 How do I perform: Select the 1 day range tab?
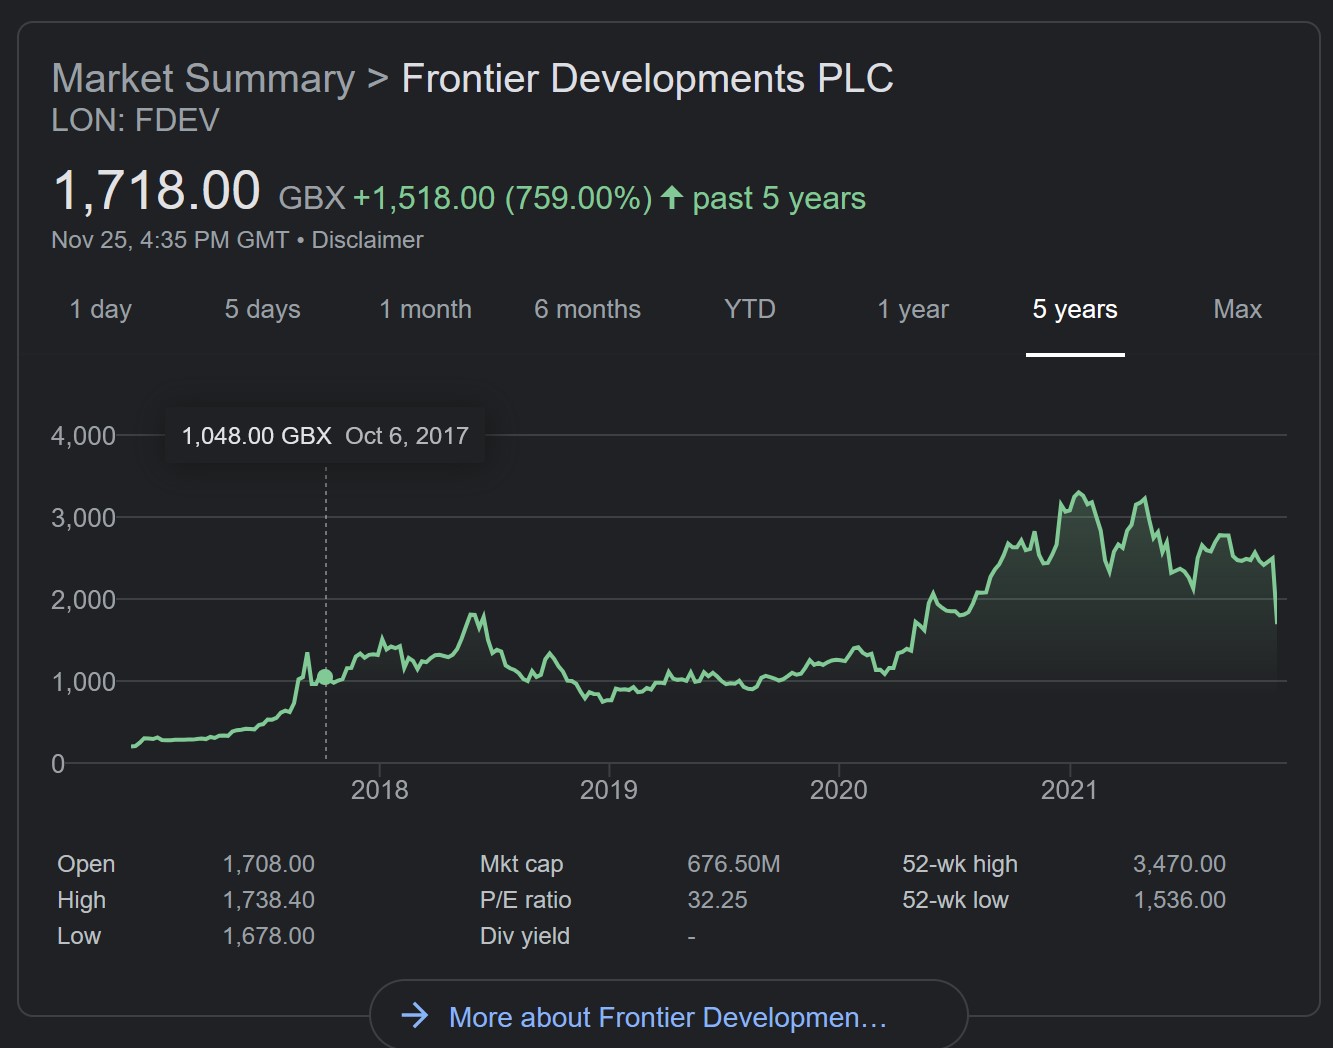[100, 309]
